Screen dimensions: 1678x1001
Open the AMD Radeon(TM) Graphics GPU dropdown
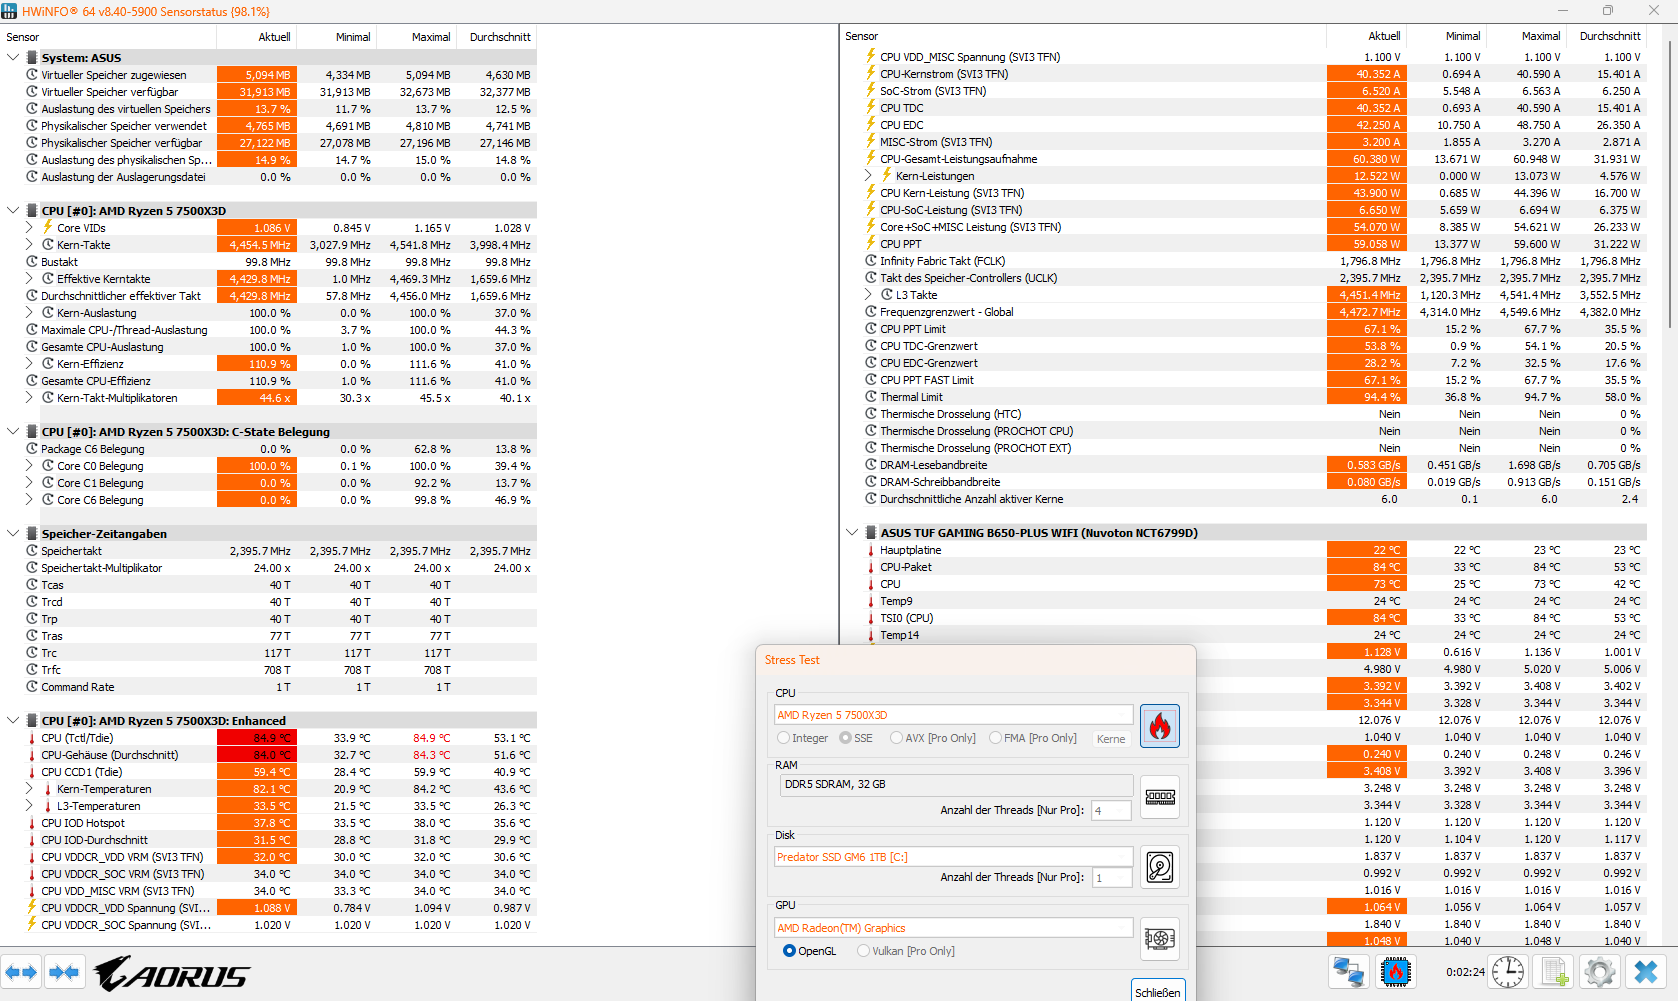pos(954,928)
